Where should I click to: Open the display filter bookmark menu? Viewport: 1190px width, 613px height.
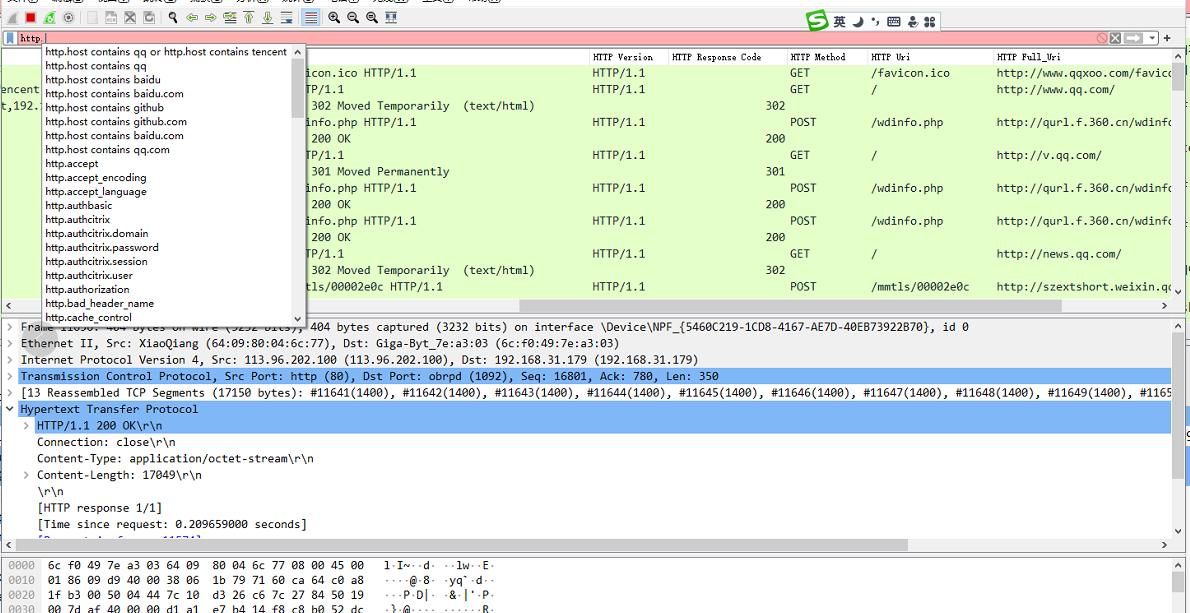(10, 38)
